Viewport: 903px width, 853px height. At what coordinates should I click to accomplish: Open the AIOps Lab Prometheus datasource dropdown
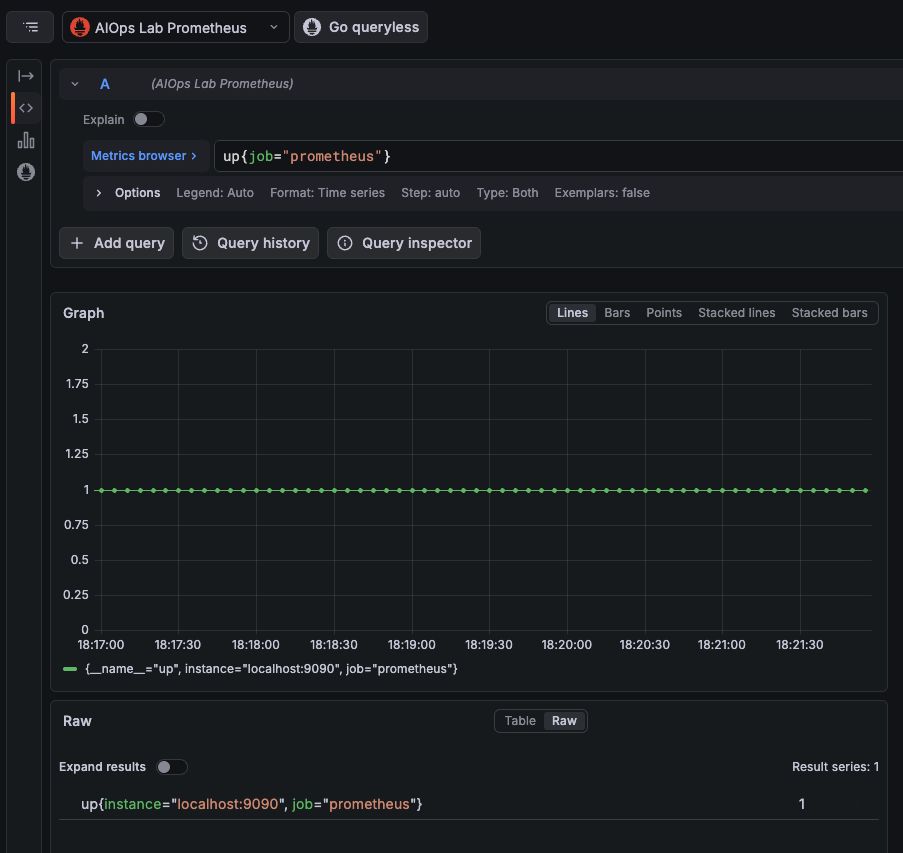176,27
